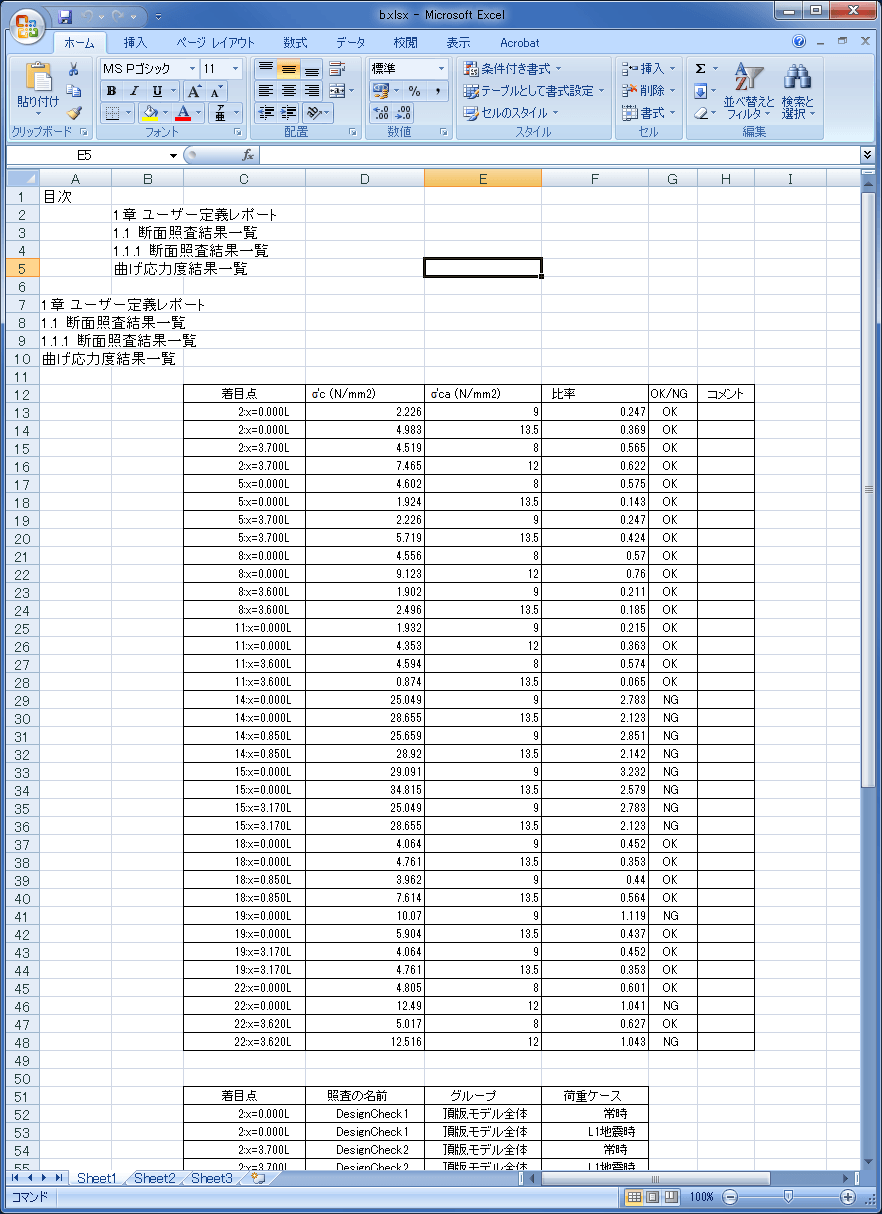
Task: Click the Decrease Decimal icon
Action: click(x=404, y=113)
